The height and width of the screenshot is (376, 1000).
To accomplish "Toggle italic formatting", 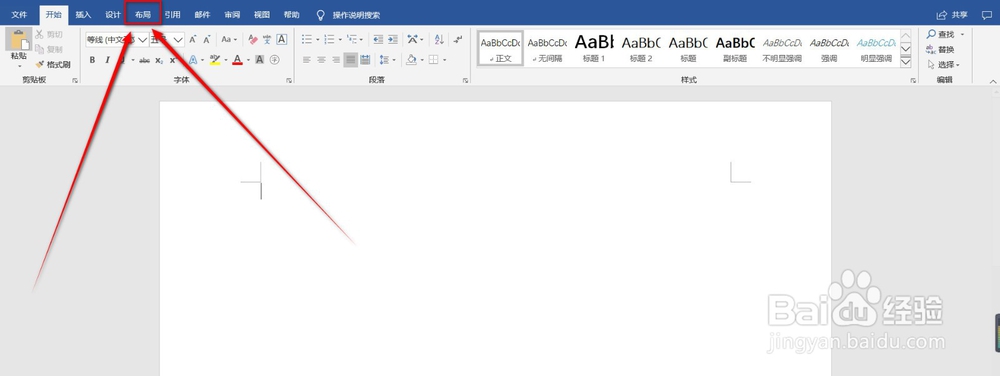I will point(107,60).
